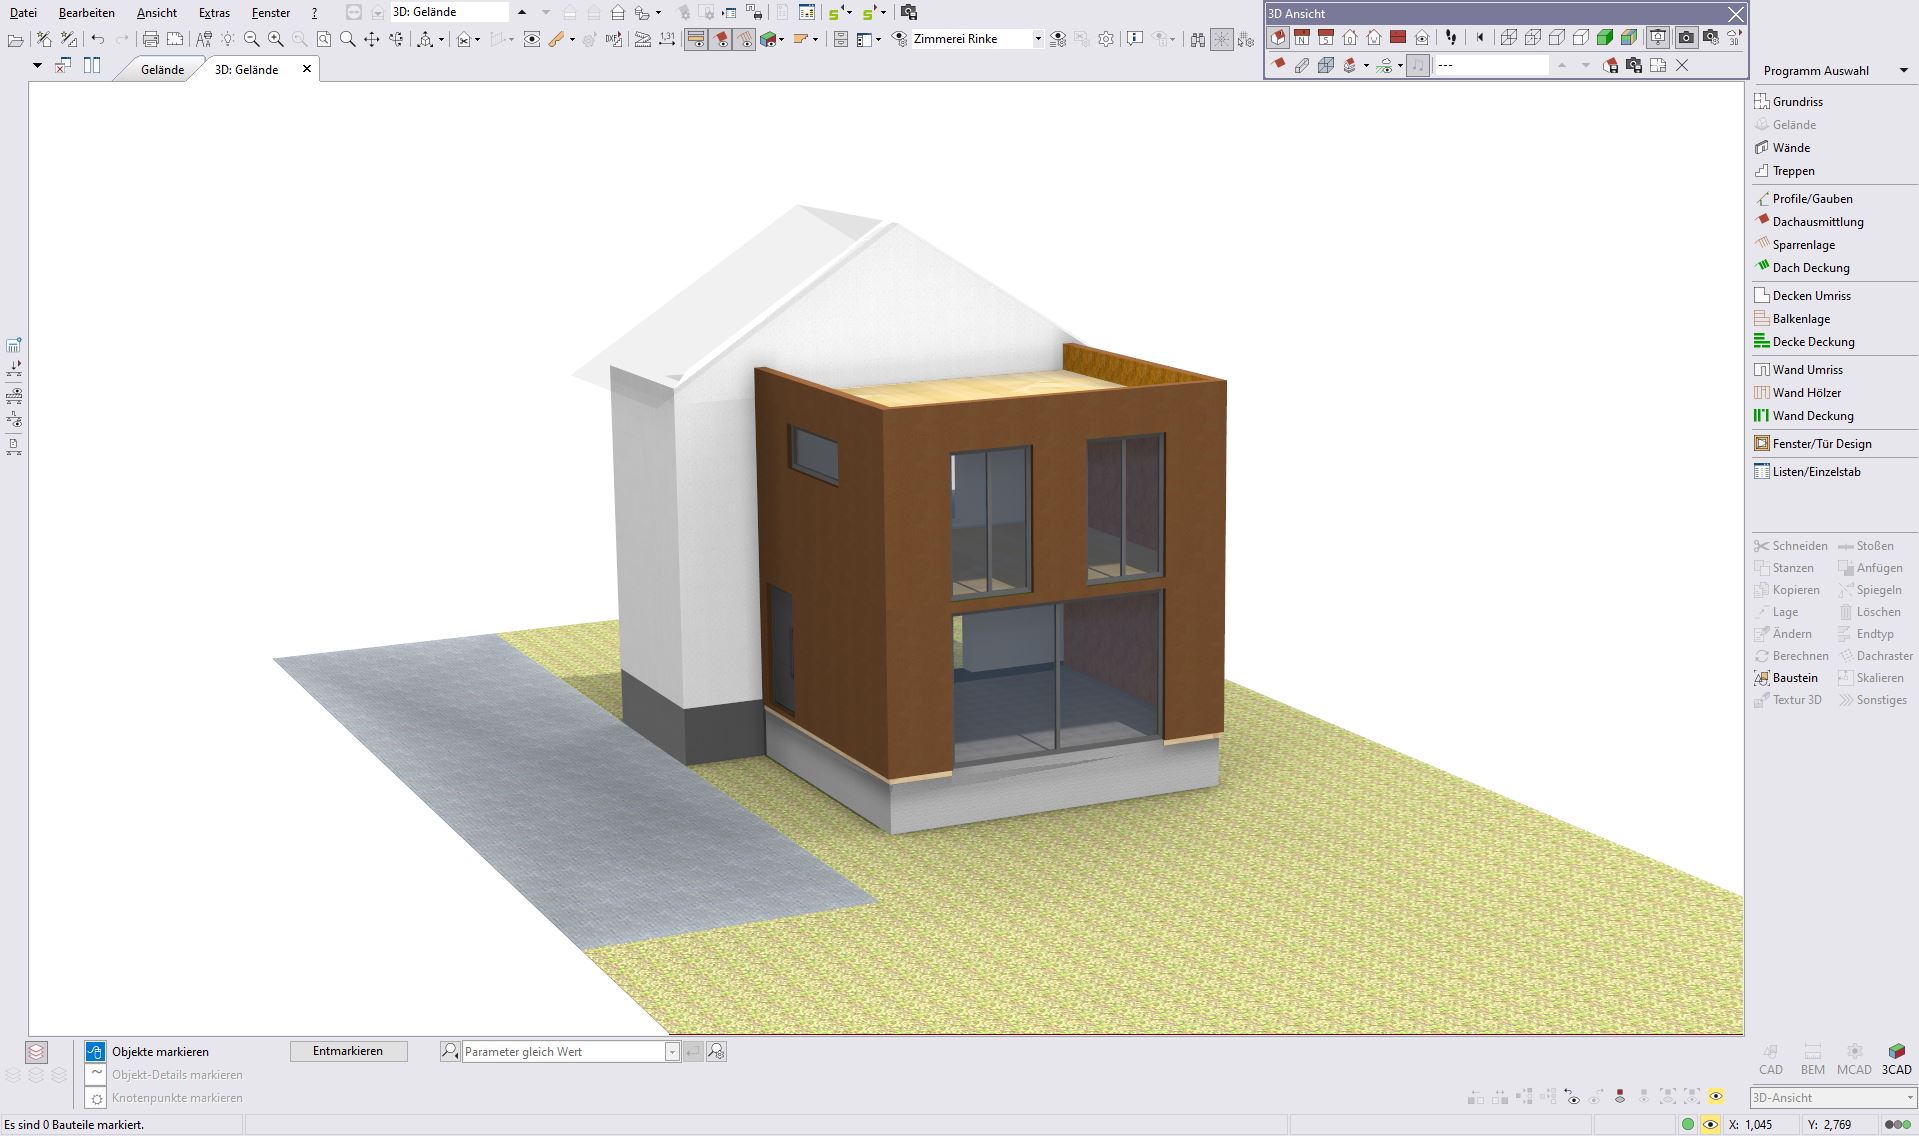Click the pan move arrows icon
Image resolution: width=1919 pixels, height=1136 pixels.
coord(372,39)
